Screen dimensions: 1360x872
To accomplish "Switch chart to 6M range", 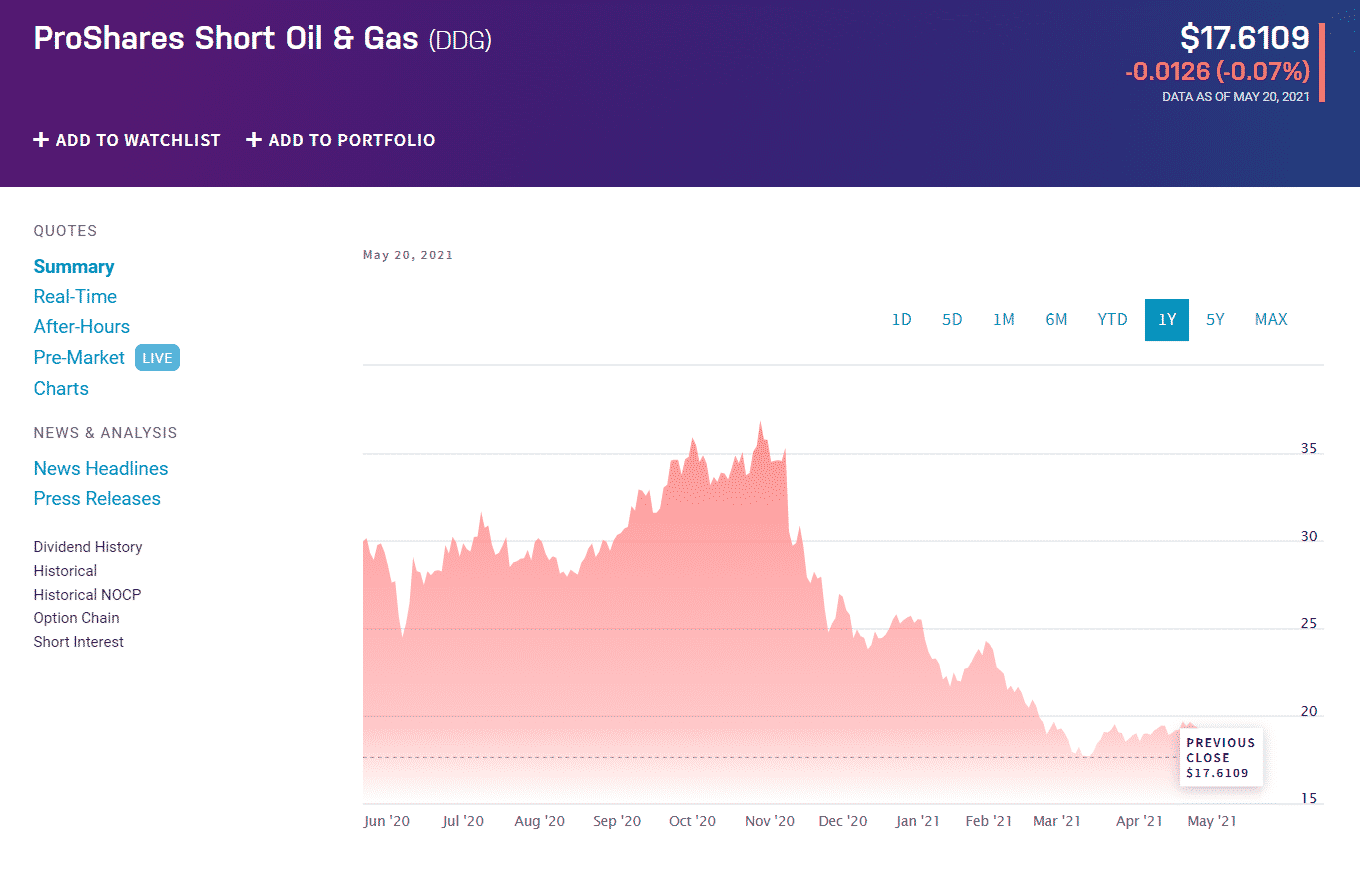I will (1056, 320).
